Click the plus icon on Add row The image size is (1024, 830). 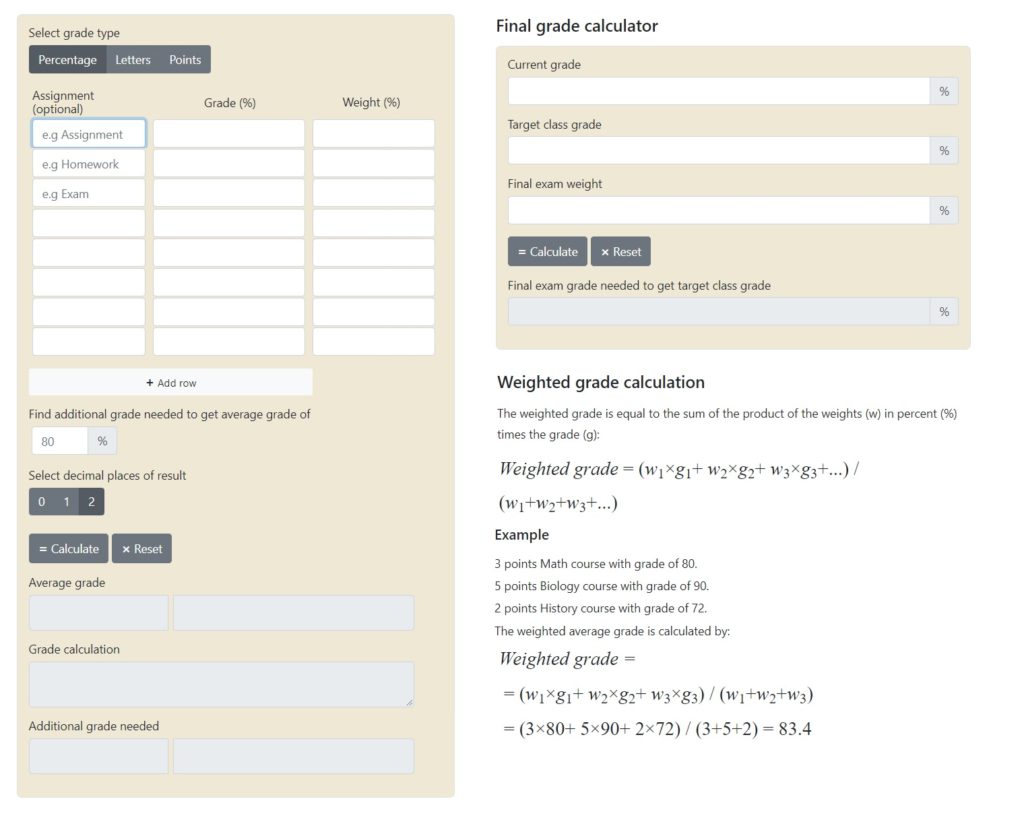[152, 382]
